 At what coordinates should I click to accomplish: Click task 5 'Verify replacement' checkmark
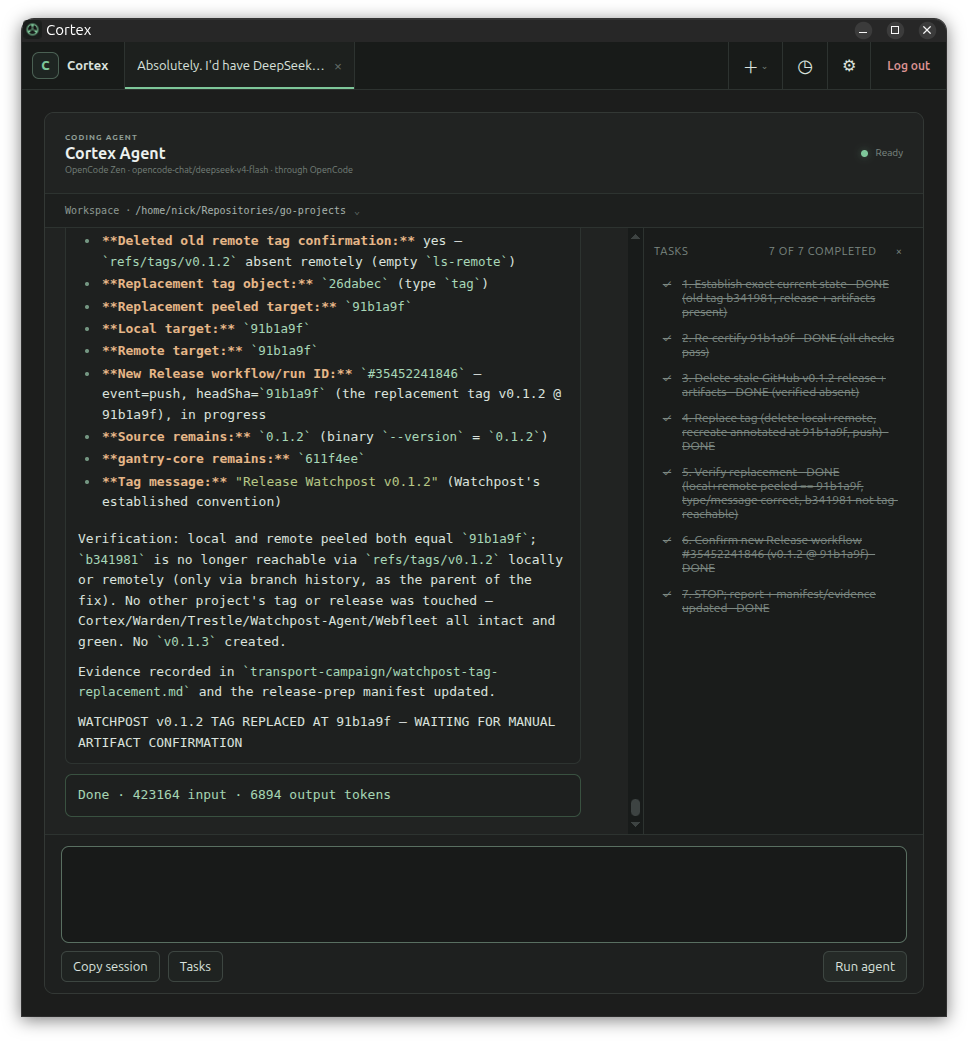coord(667,473)
